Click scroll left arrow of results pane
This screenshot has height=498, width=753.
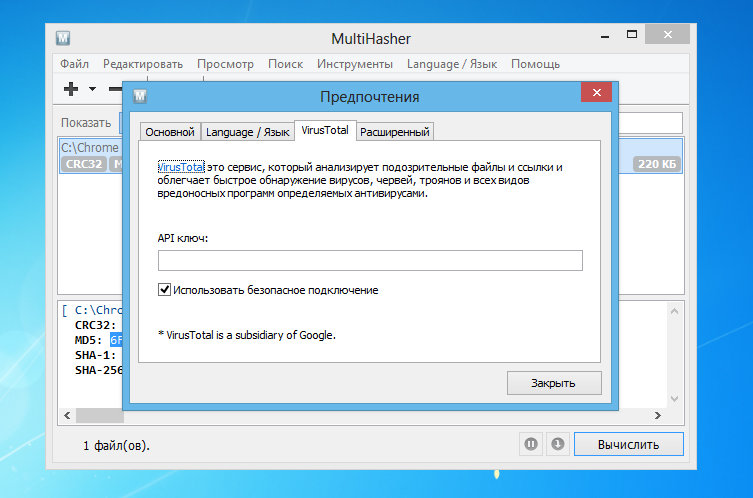coord(67,415)
